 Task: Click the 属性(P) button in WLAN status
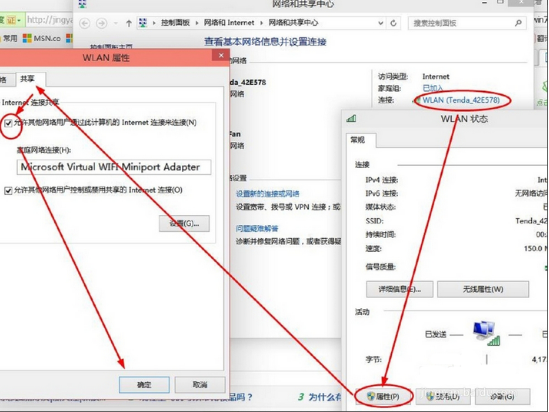pos(383,396)
